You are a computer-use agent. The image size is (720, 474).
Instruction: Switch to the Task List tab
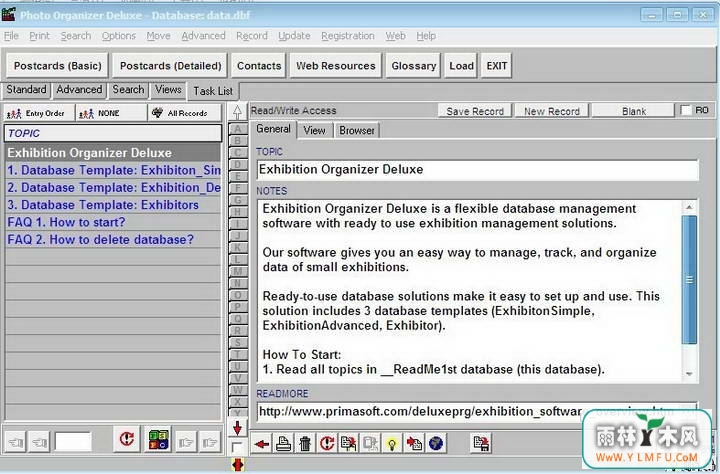[x=213, y=91]
